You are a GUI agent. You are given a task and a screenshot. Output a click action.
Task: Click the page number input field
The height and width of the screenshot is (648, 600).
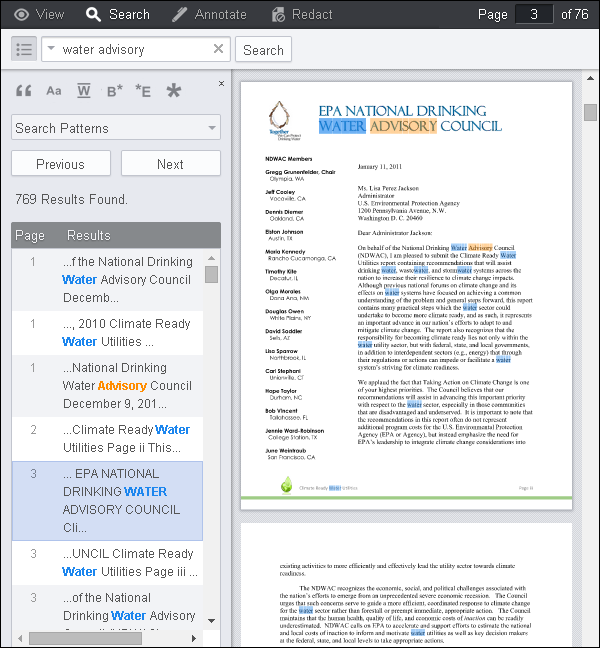click(x=534, y=14)
